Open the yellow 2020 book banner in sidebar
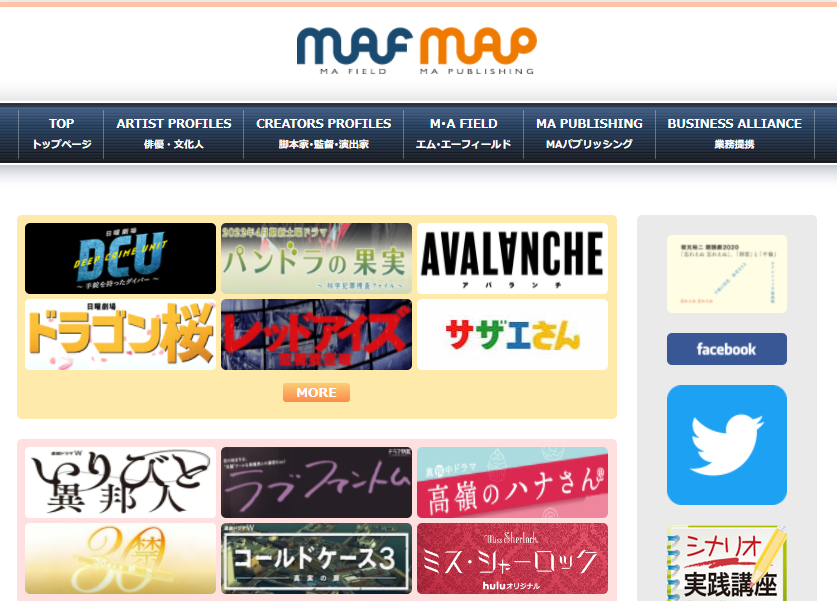Viewport: 837px width, 601px height. [x=726, y=274]
